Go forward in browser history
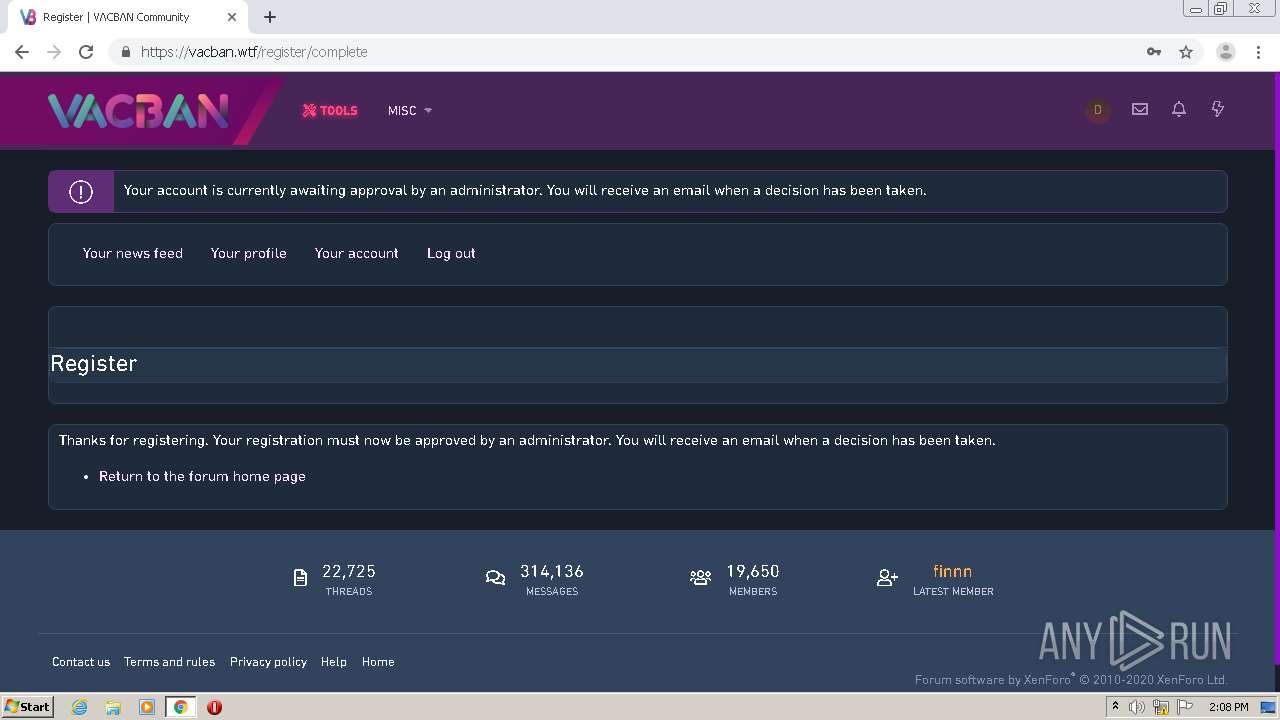The height and width of the screenshot is (720, 1280). point(54,52)
